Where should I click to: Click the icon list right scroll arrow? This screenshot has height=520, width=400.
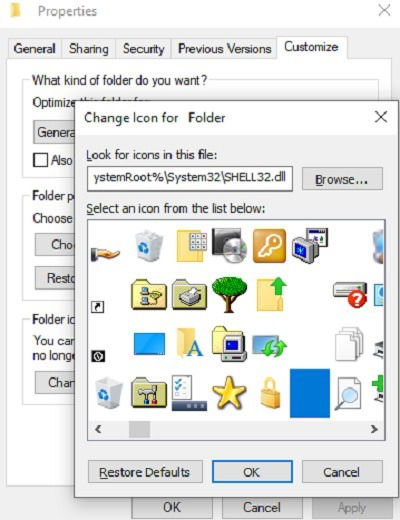[x=374, y=429]
